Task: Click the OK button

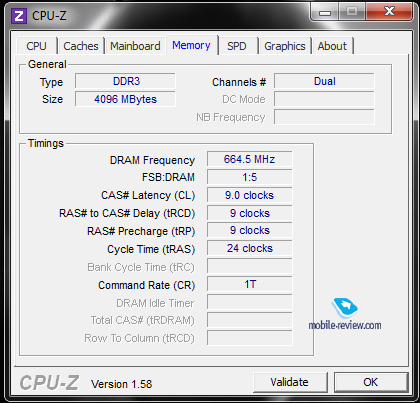Action: coord(371,382)
